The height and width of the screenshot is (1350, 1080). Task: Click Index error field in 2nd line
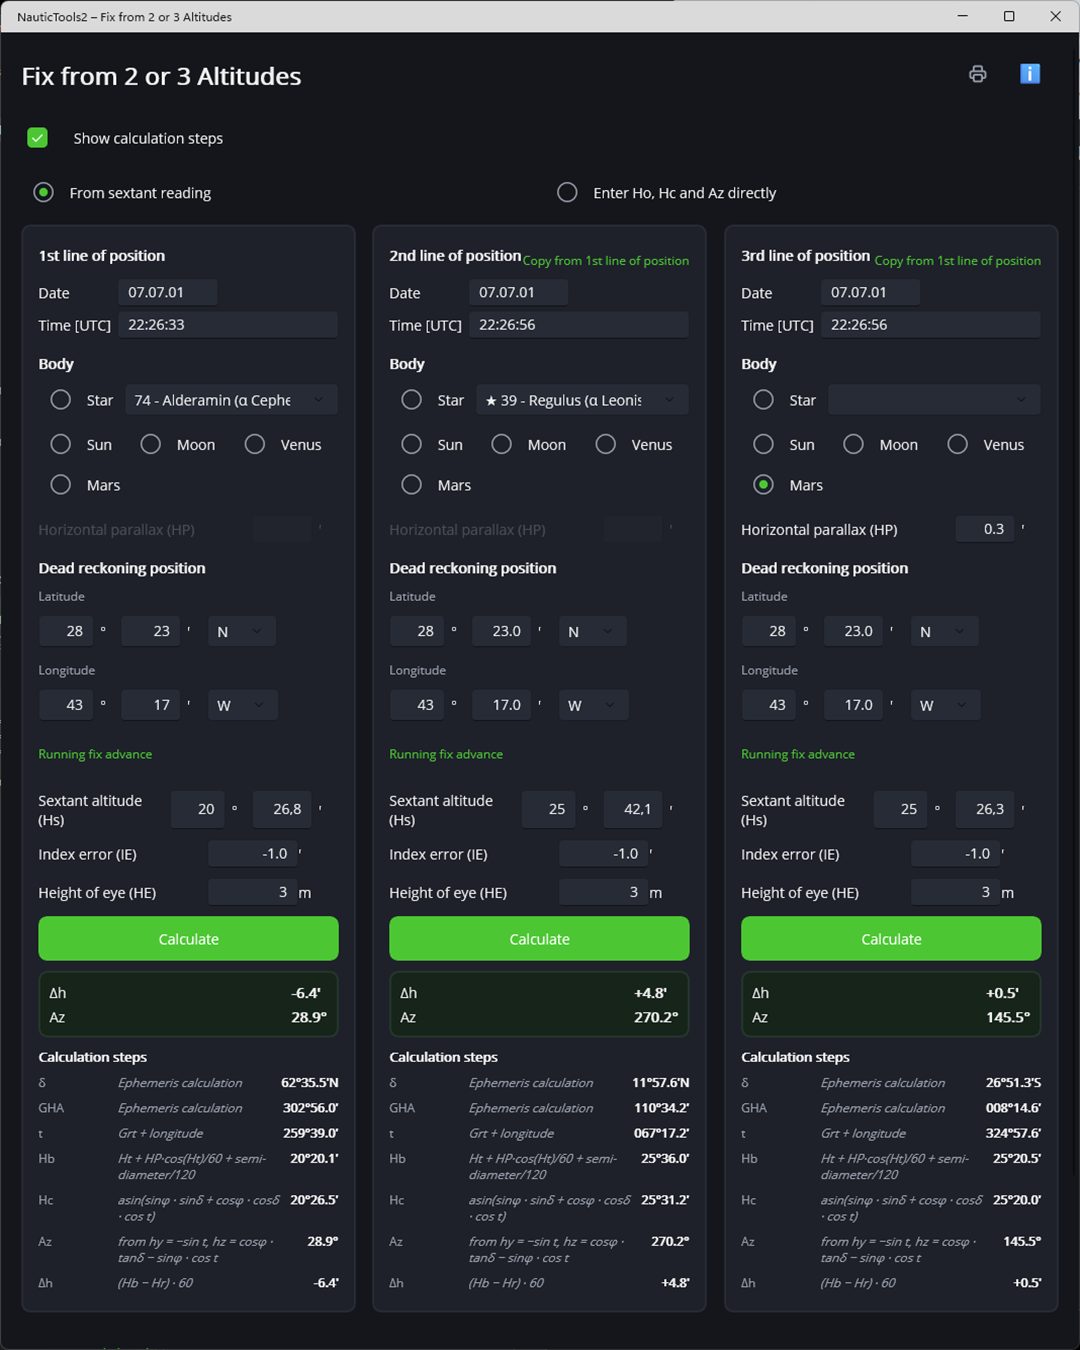[604, 854]
